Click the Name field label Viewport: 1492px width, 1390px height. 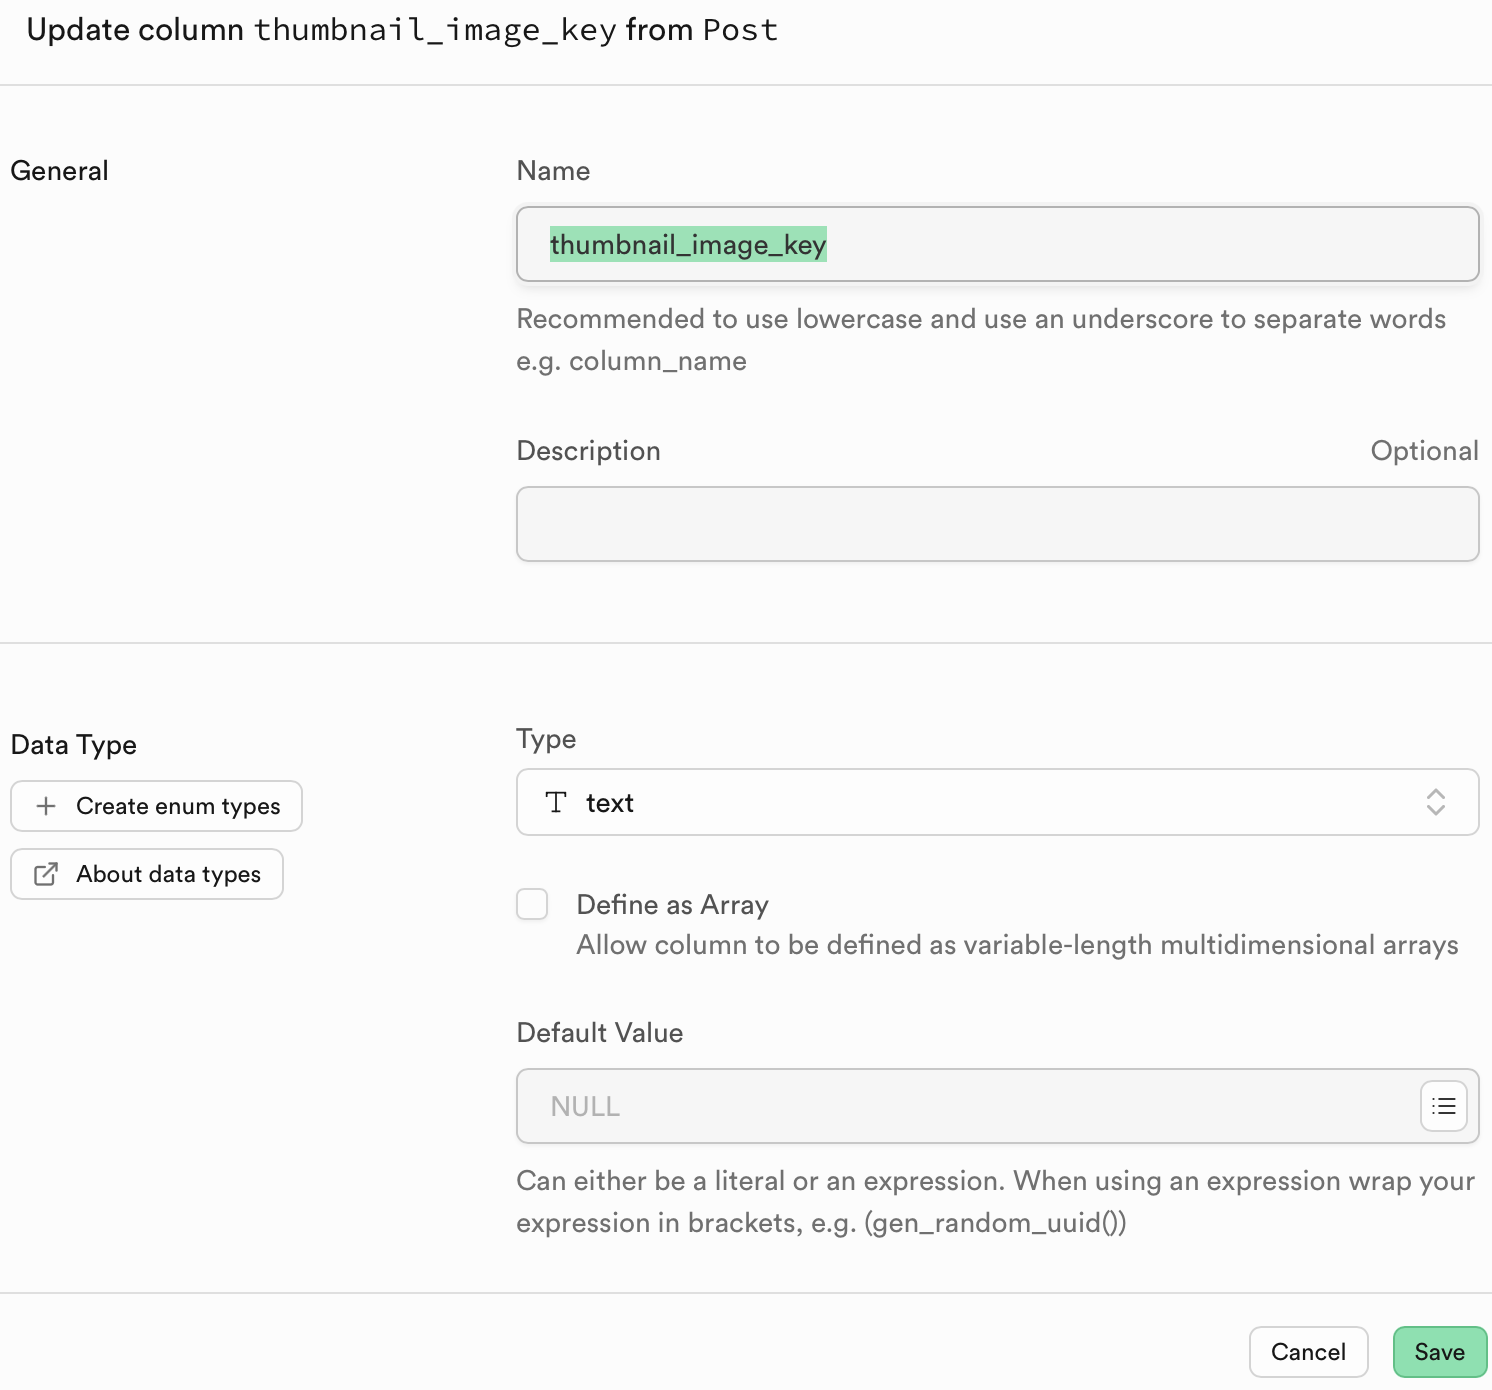(553, 171)
